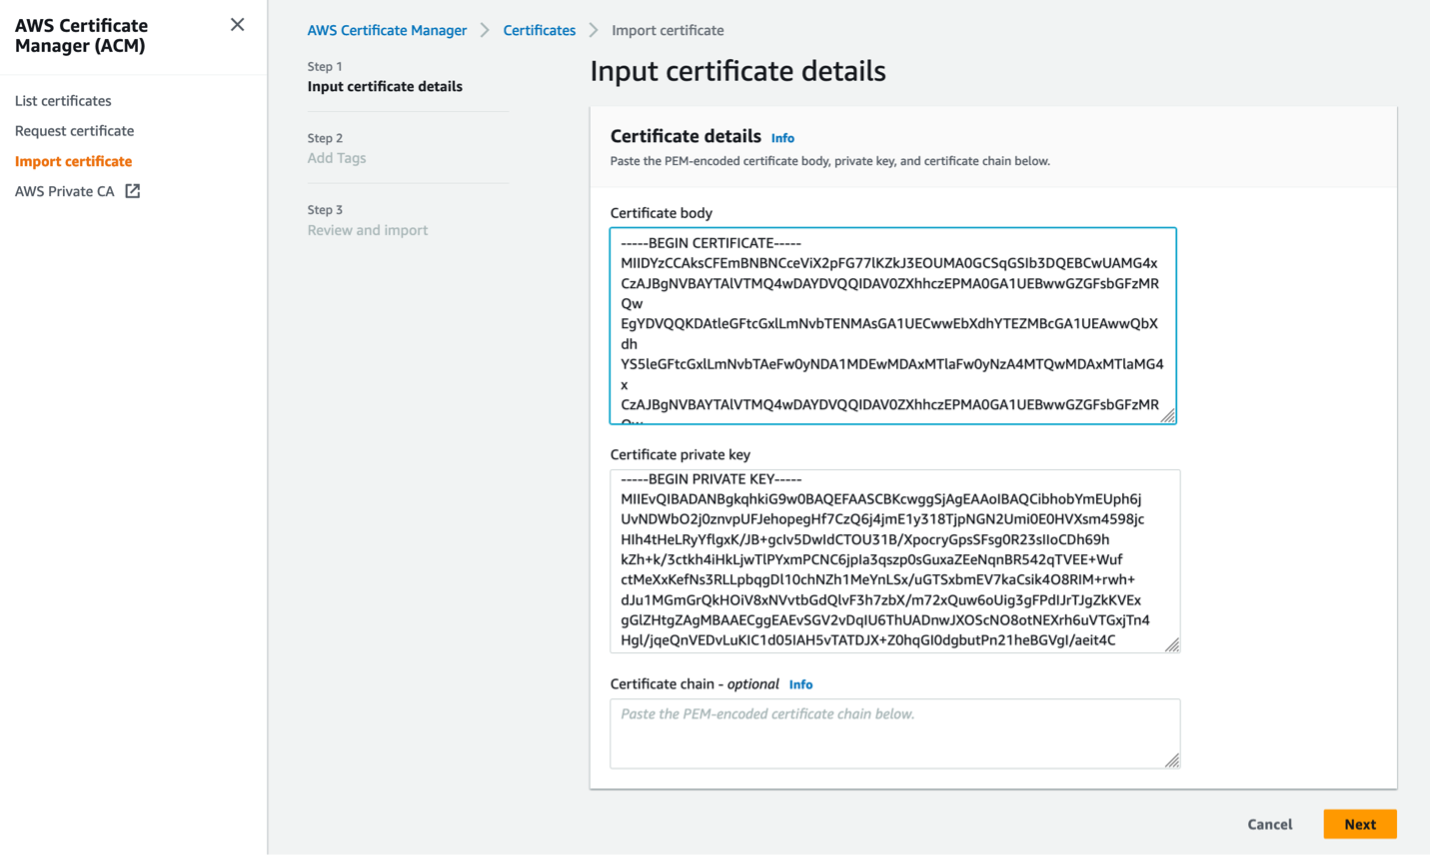Click the Certificate private key label
Image resolution: width=1430 pixels, height=858 pixels.
click(680, 455)
